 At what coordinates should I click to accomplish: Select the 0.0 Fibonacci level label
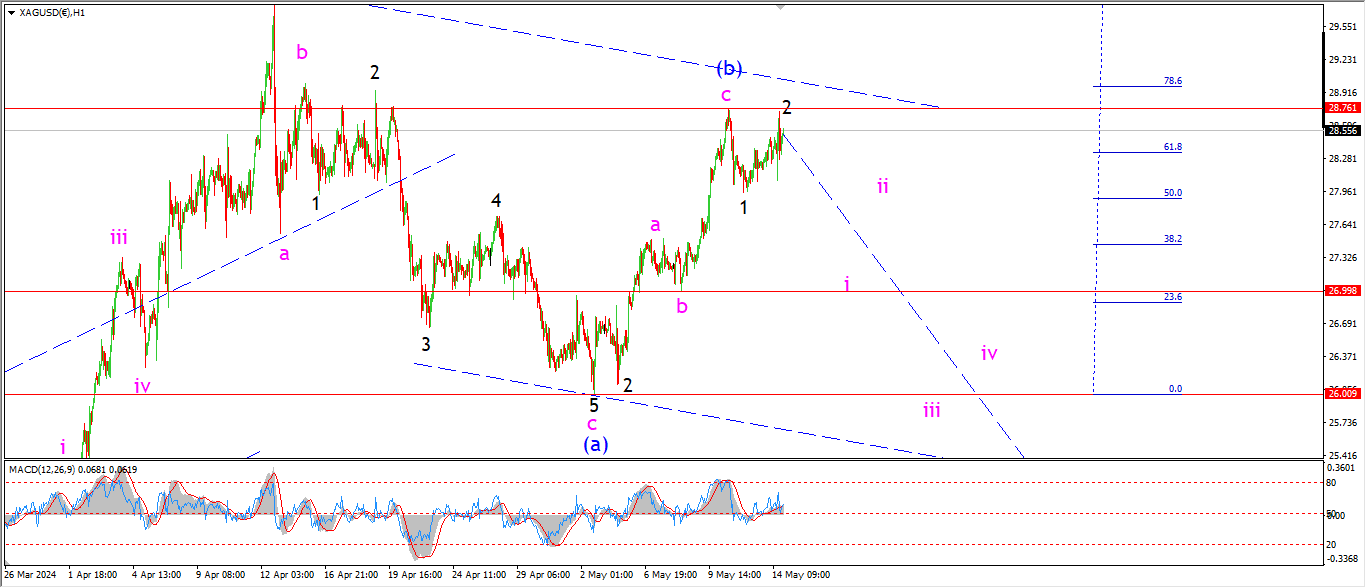[1175, 389]
